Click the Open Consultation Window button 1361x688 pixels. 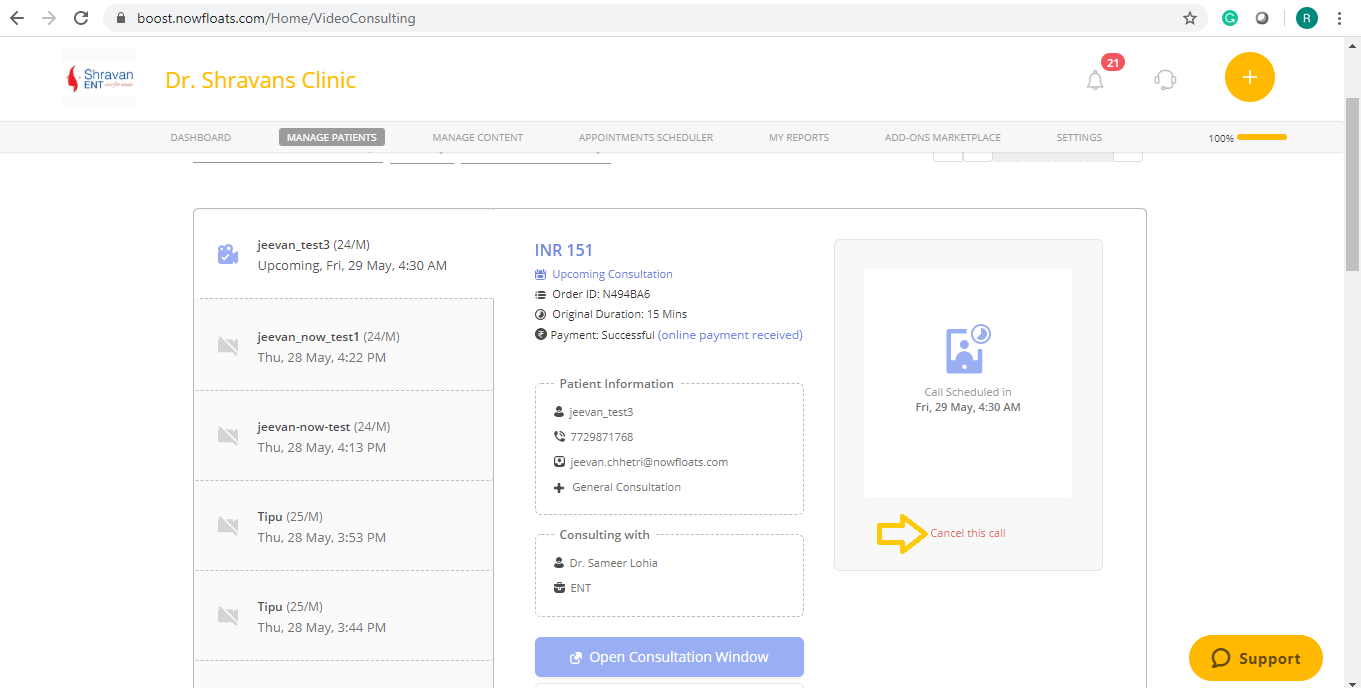tap(669, 657)
